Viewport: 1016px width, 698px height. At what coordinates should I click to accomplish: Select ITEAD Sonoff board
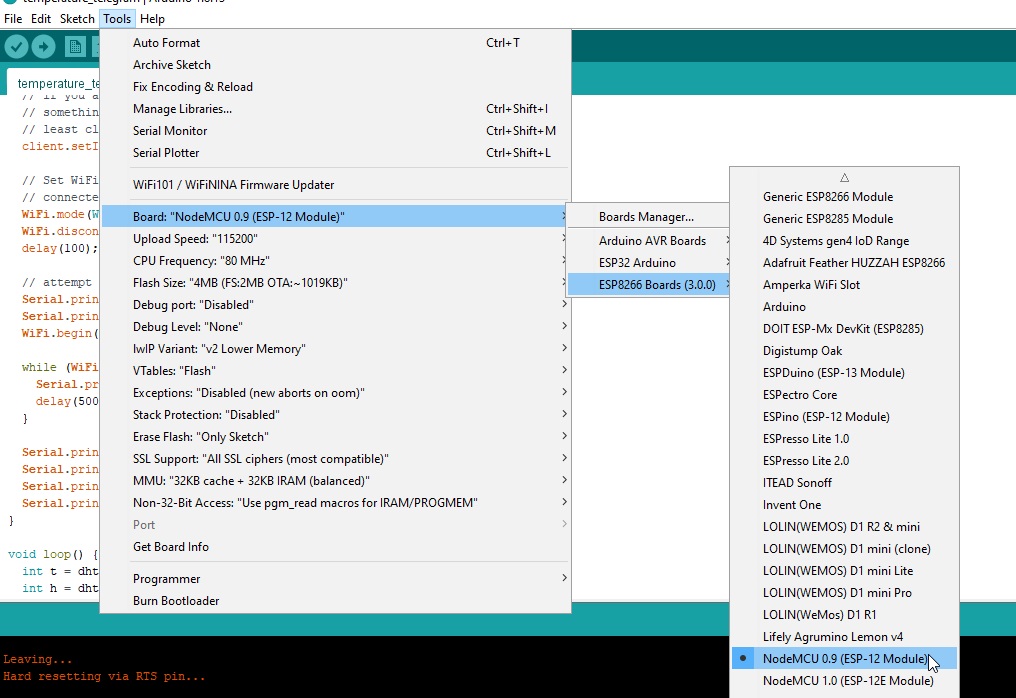(844, 483)
